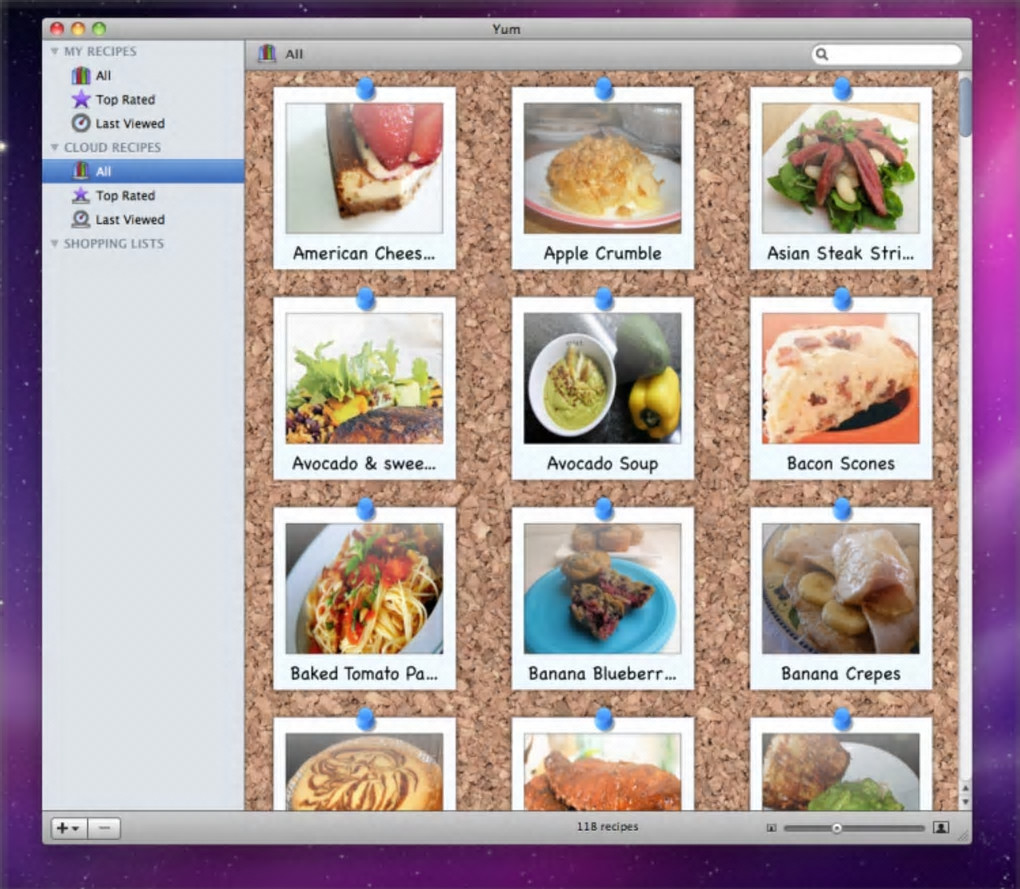Open the Bacon Scones recipe photo
1020x889 pixels.
pyautogui.click(x=840, y=378)
